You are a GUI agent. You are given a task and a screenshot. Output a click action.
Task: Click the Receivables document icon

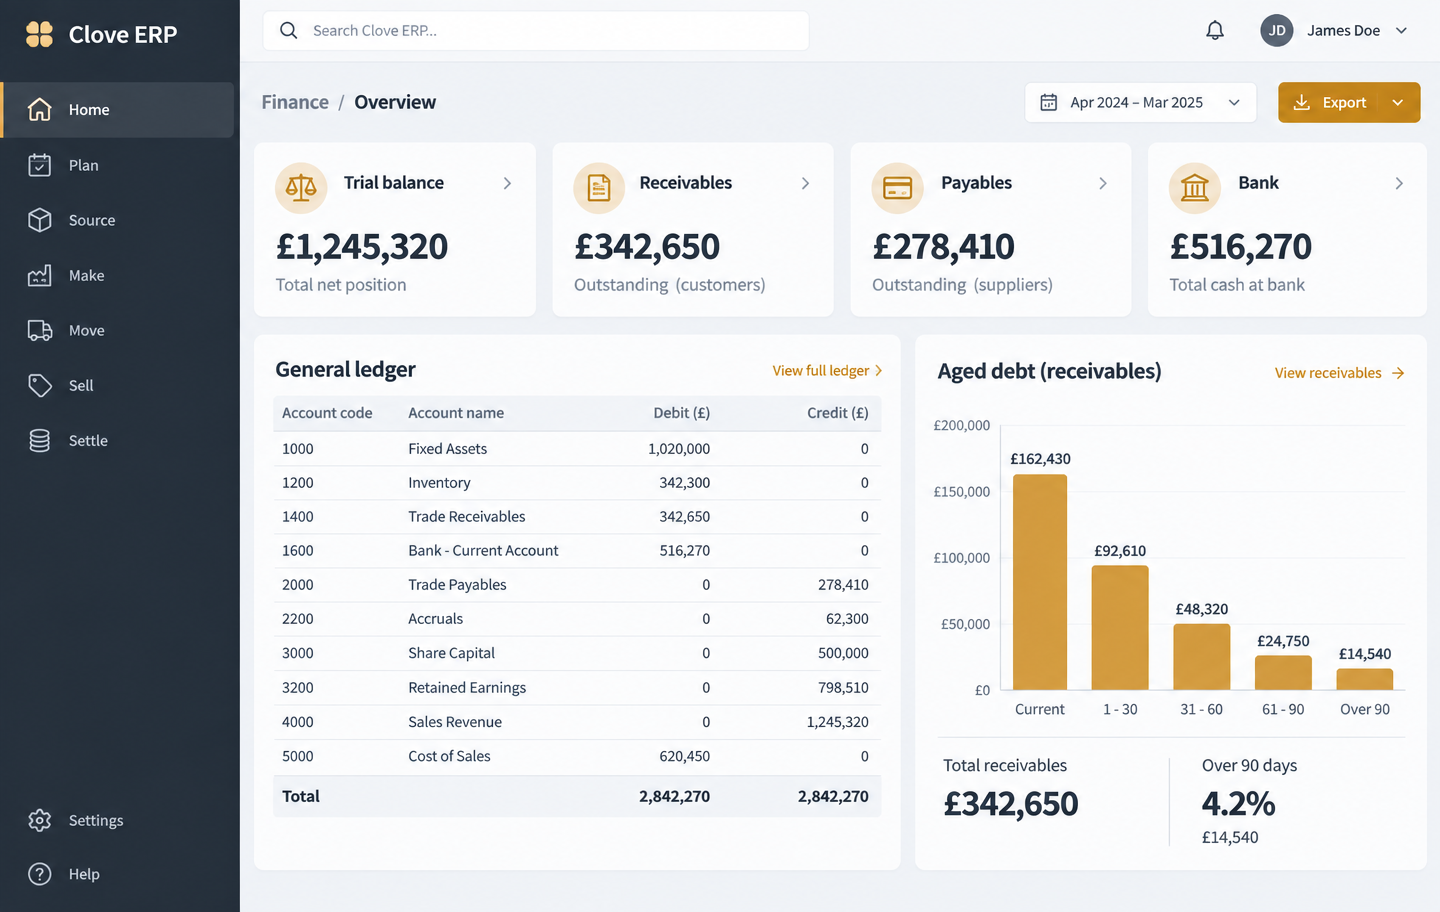(599, 187)
